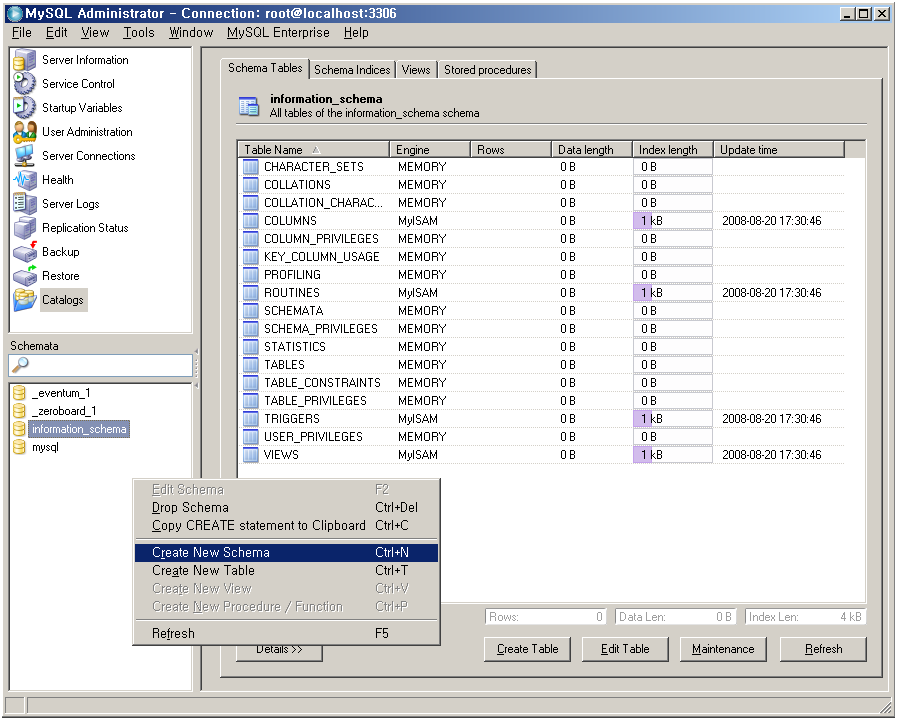This screenshot has width=897, height=720.
Task: Sort by the Engine column header
Action: 430,150
